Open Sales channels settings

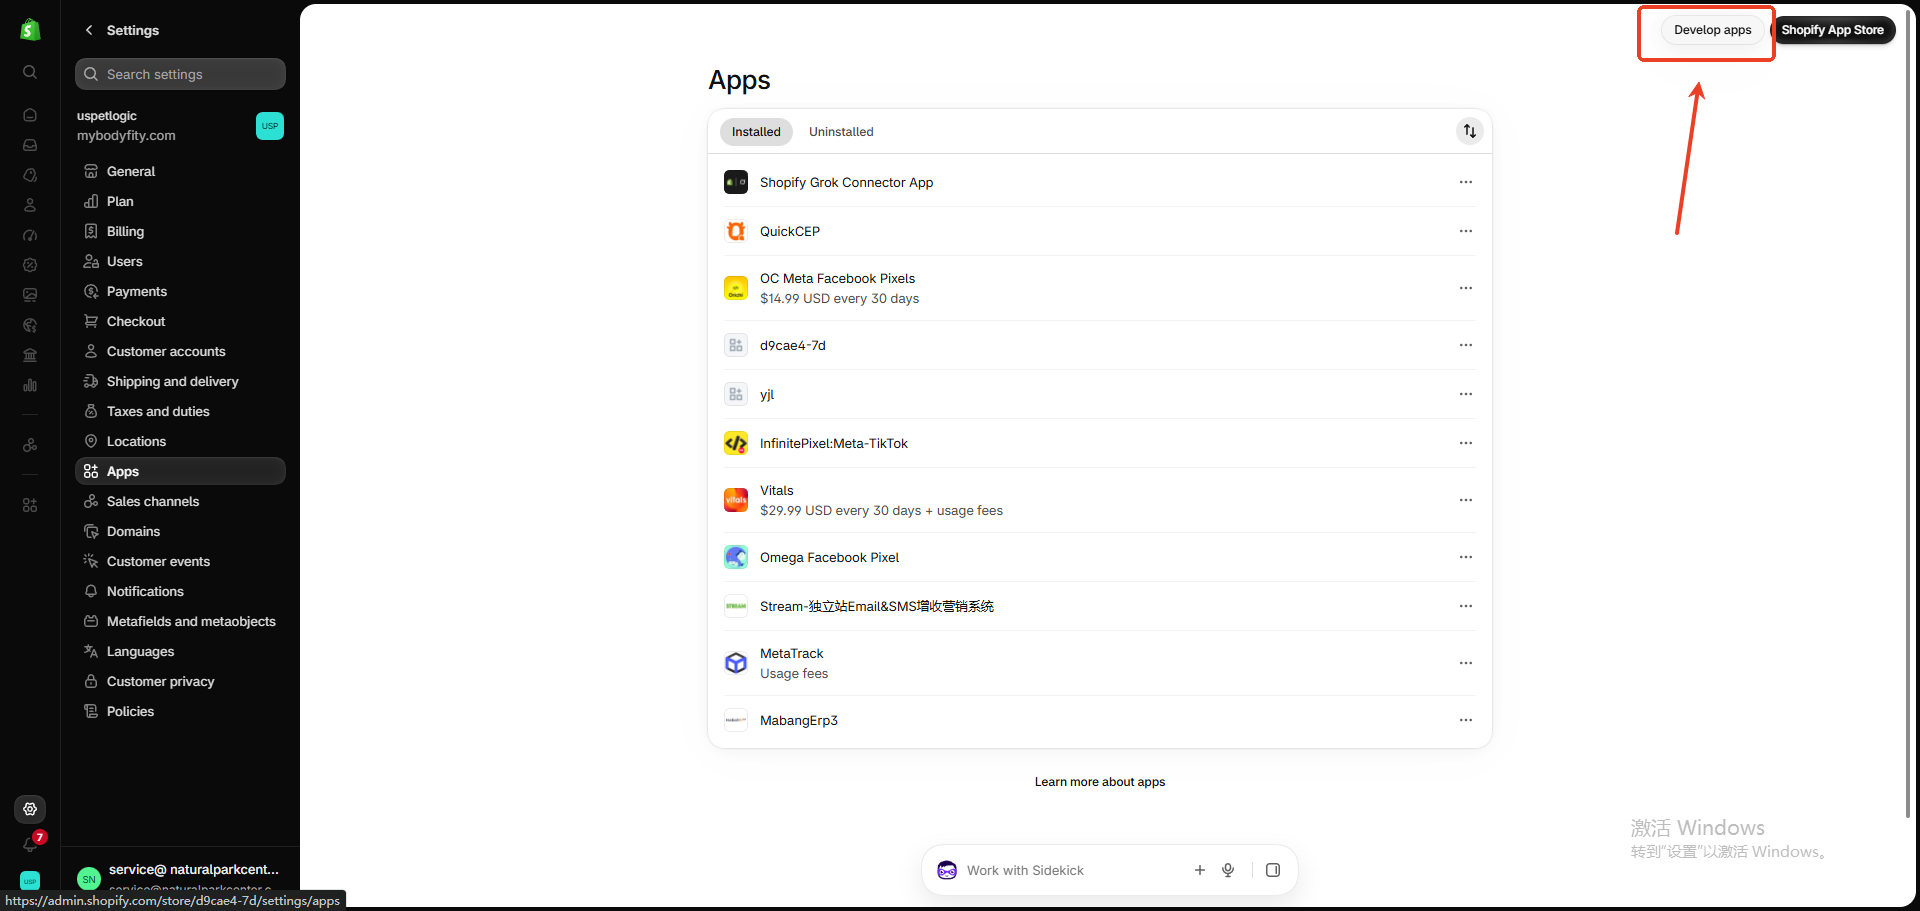[x=180, y=501]
